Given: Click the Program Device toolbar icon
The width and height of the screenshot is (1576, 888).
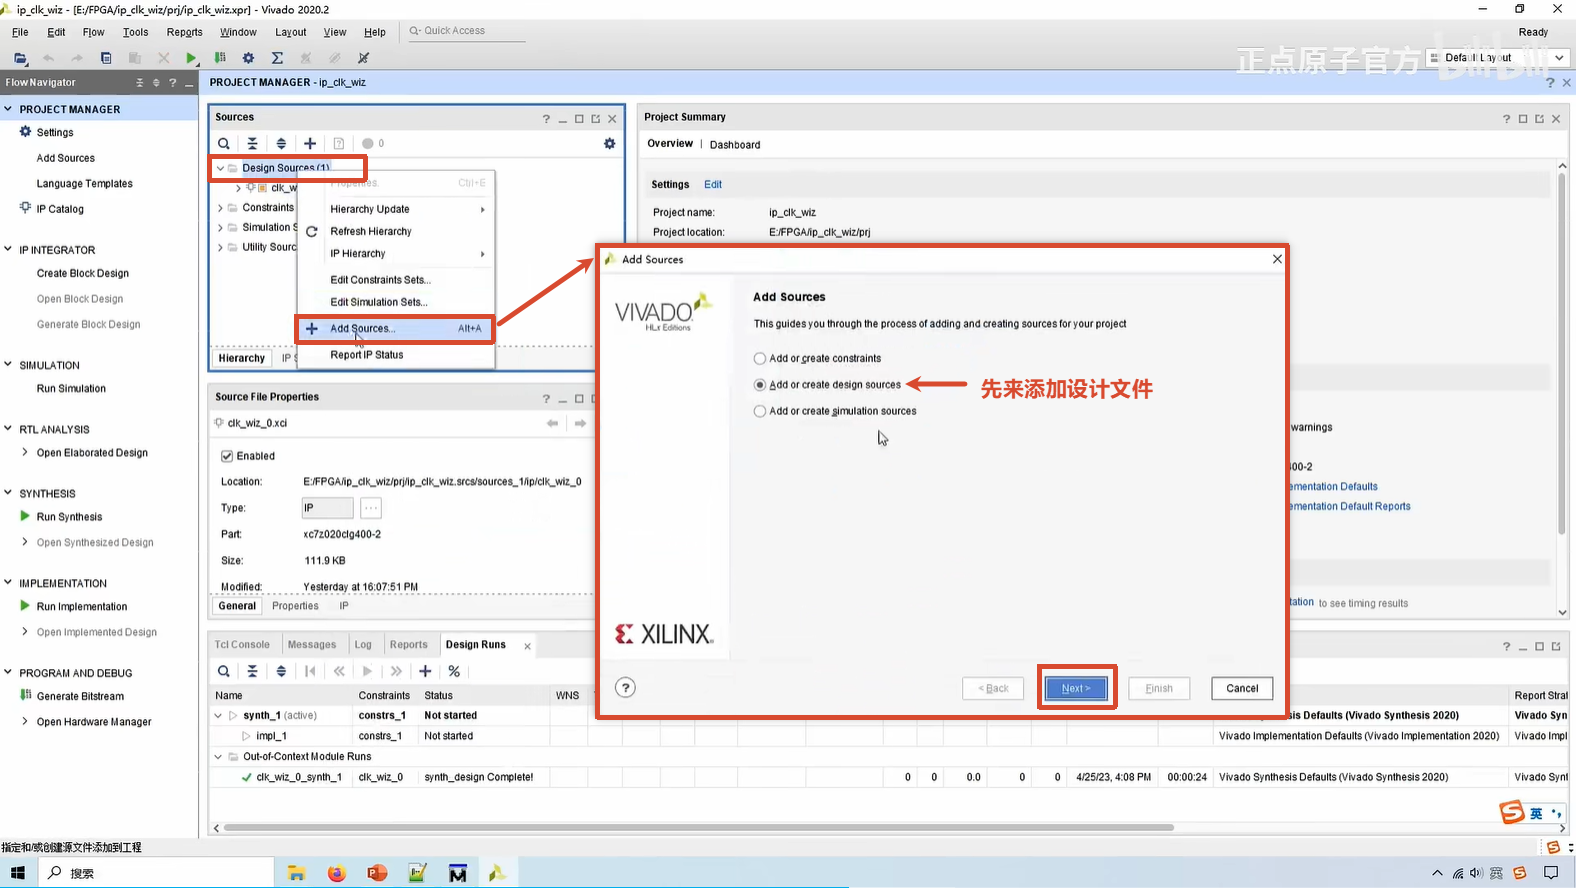Looking at the screenshot, I should 220,58.
